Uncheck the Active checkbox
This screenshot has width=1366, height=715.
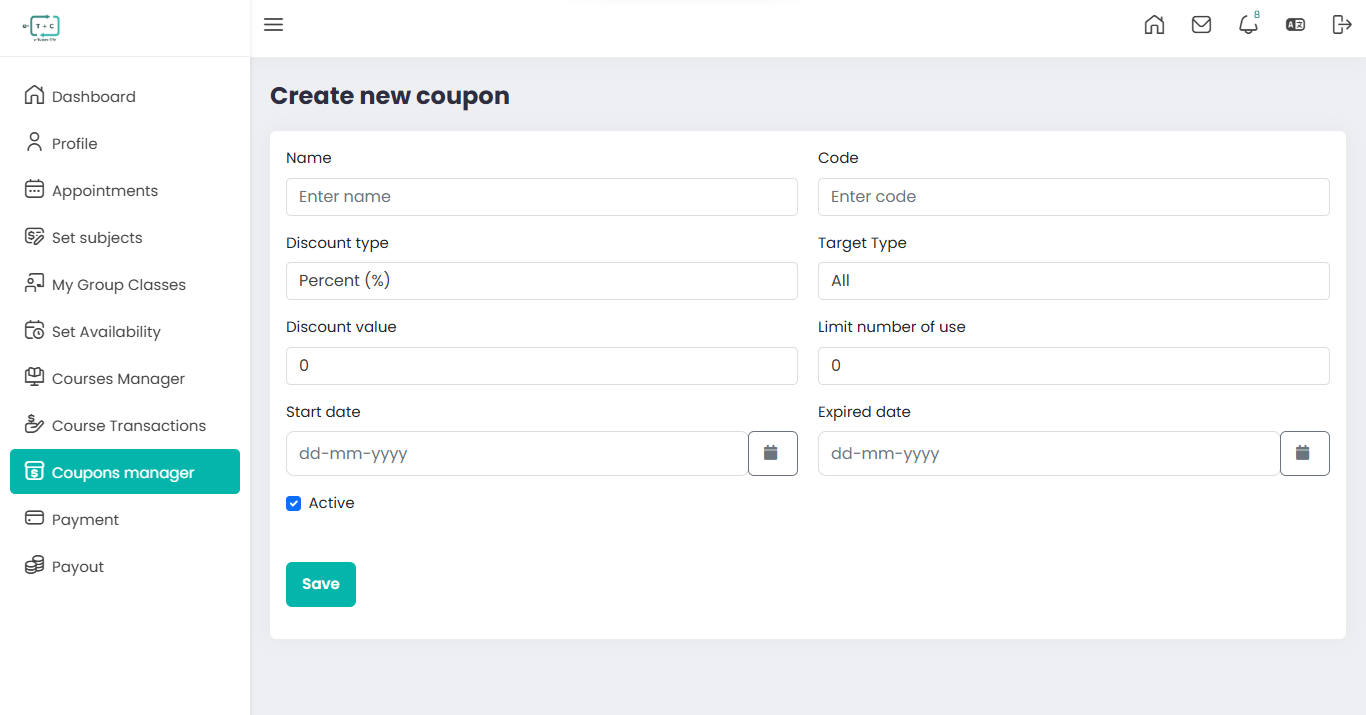pyautogui.click(x=293, y=503)
